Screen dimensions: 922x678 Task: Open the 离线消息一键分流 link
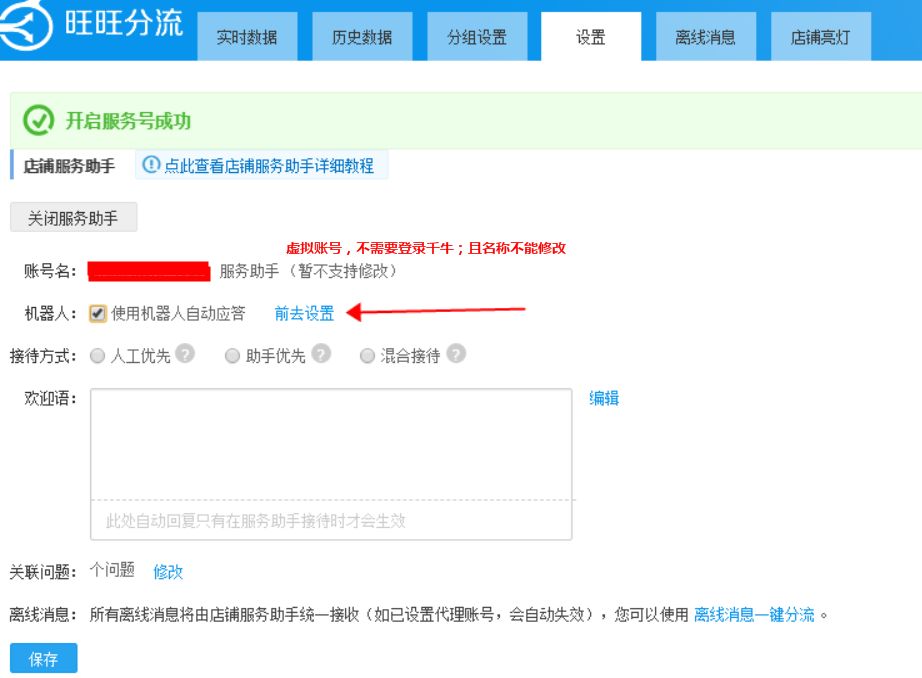(x=754, y=614)
